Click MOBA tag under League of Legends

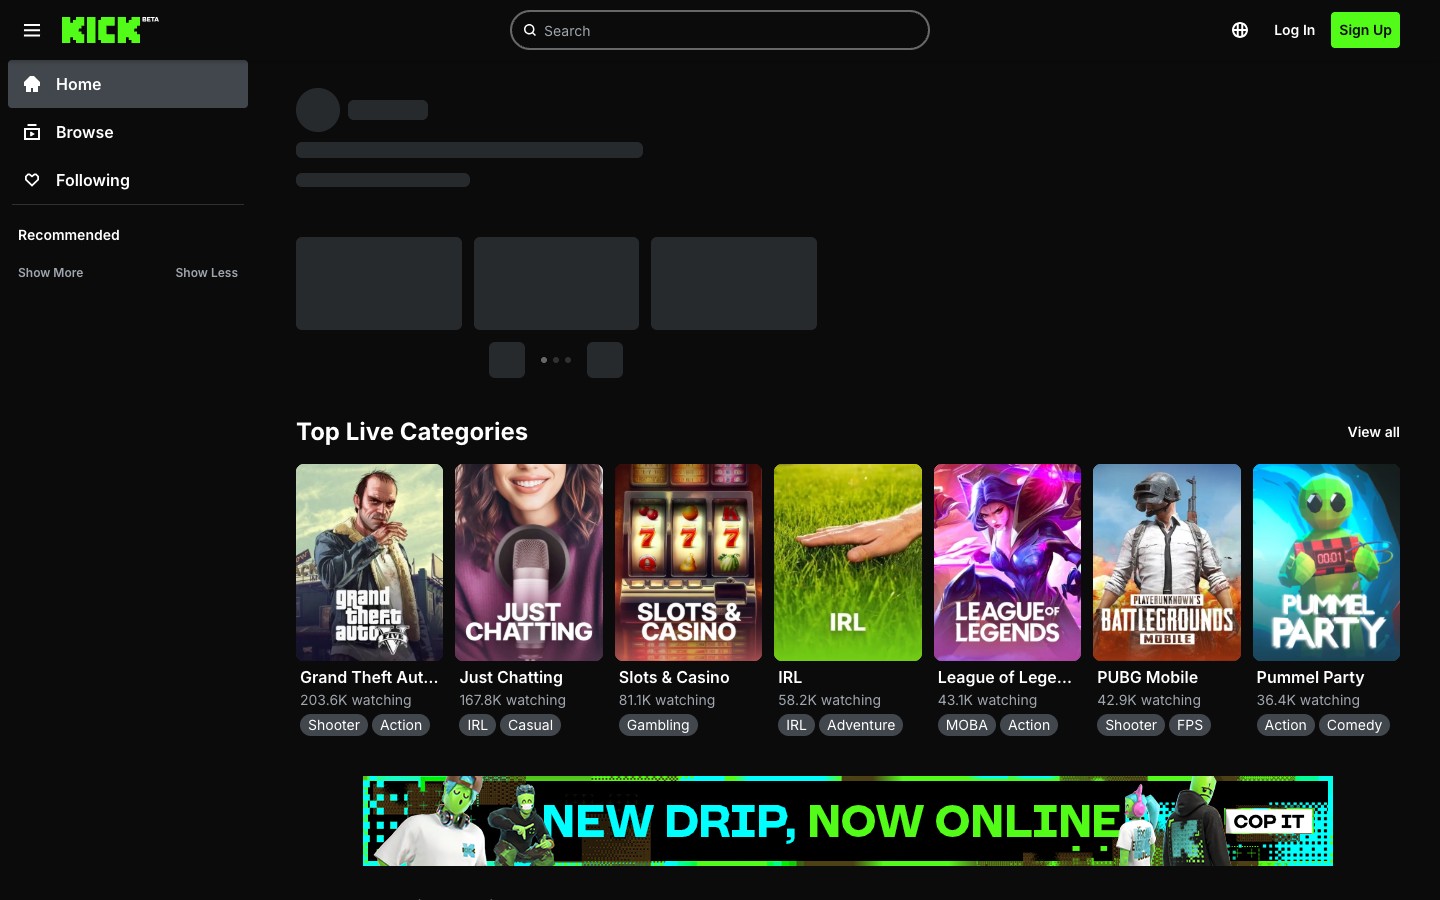(967, 725)
